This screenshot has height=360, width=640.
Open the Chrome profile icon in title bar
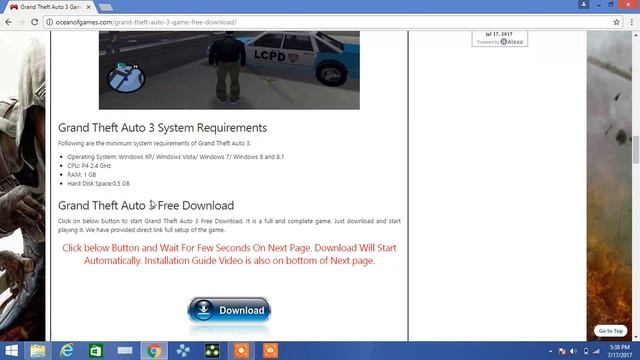(x=584, y=4)
